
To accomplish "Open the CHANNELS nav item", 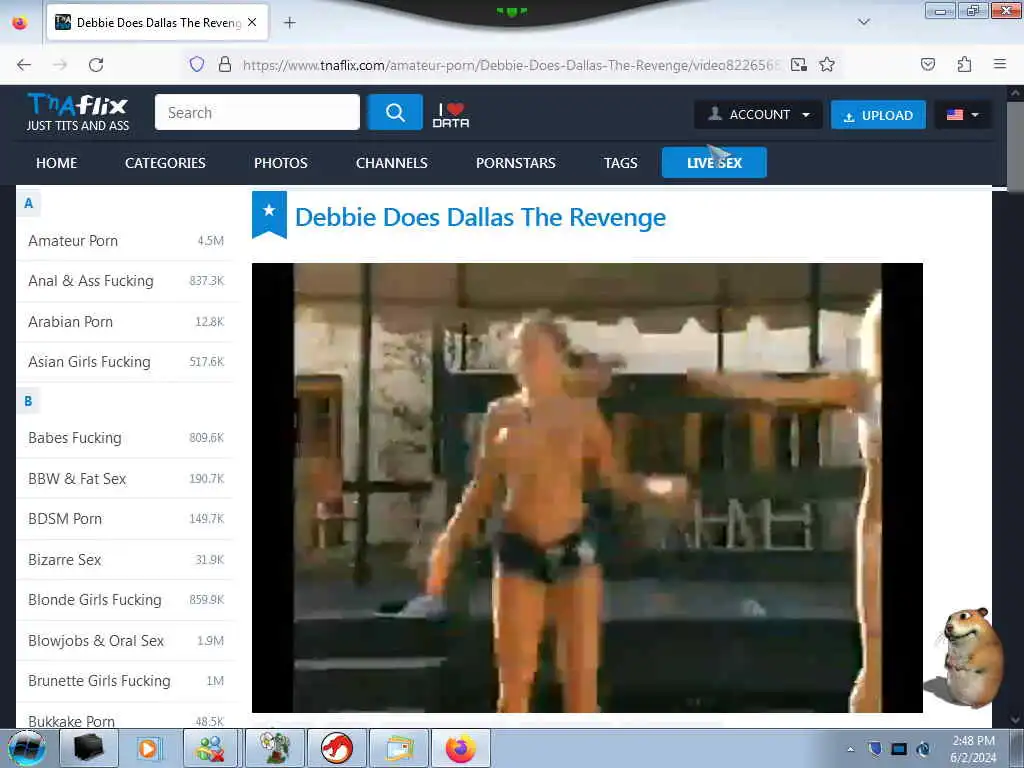I will pos(392,163).
